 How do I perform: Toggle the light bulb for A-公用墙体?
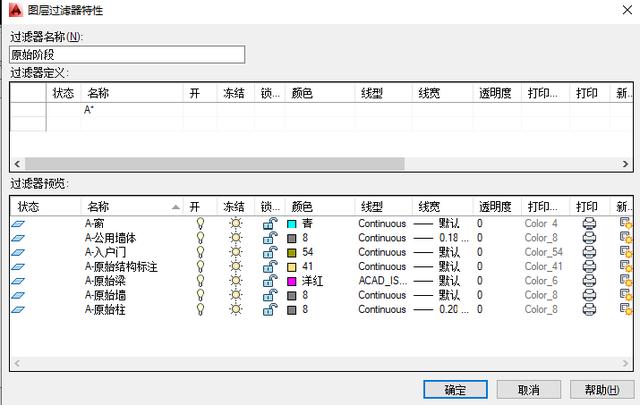coord(200,238)
